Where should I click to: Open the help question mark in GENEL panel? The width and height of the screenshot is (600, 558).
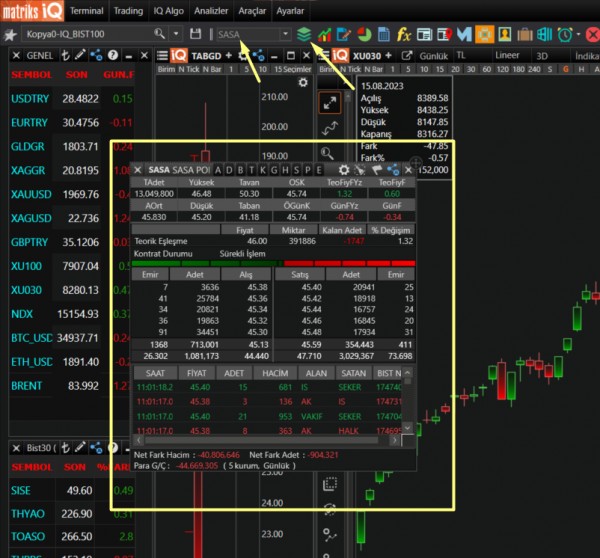pyautogui.click(x=112, y=55)
